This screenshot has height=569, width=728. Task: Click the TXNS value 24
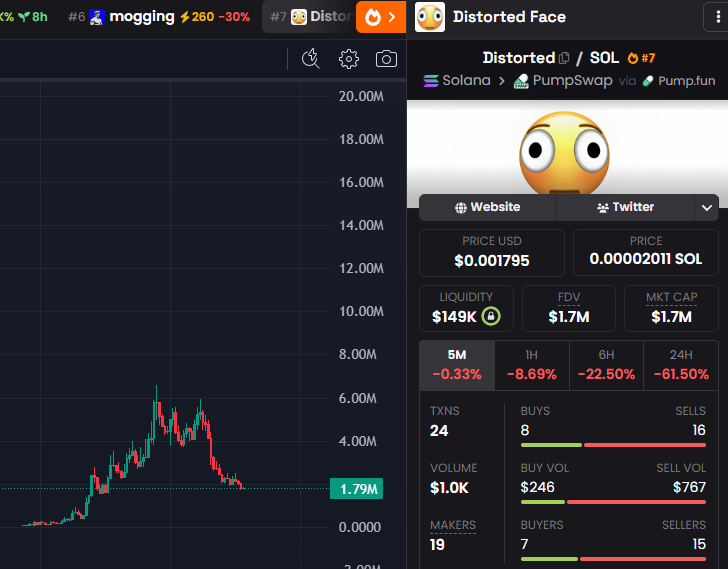[x=439, y=431]
